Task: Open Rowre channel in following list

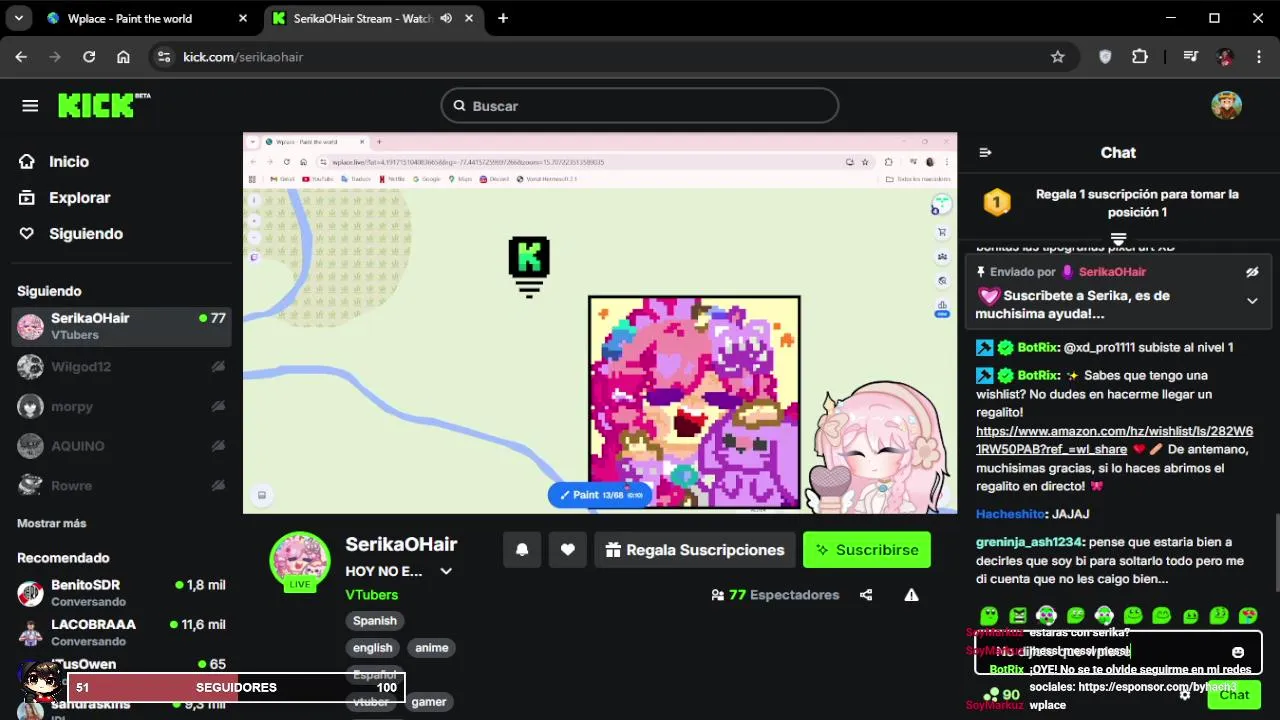Action: coord(122,486)
